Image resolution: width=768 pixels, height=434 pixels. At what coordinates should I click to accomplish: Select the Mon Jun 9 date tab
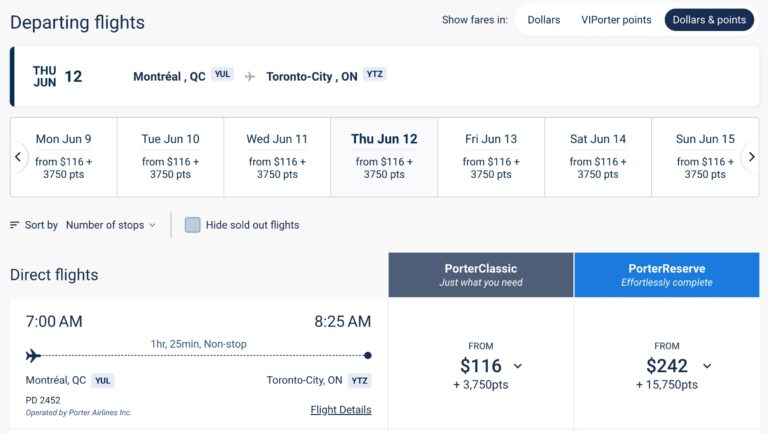[x=64, y=157]
